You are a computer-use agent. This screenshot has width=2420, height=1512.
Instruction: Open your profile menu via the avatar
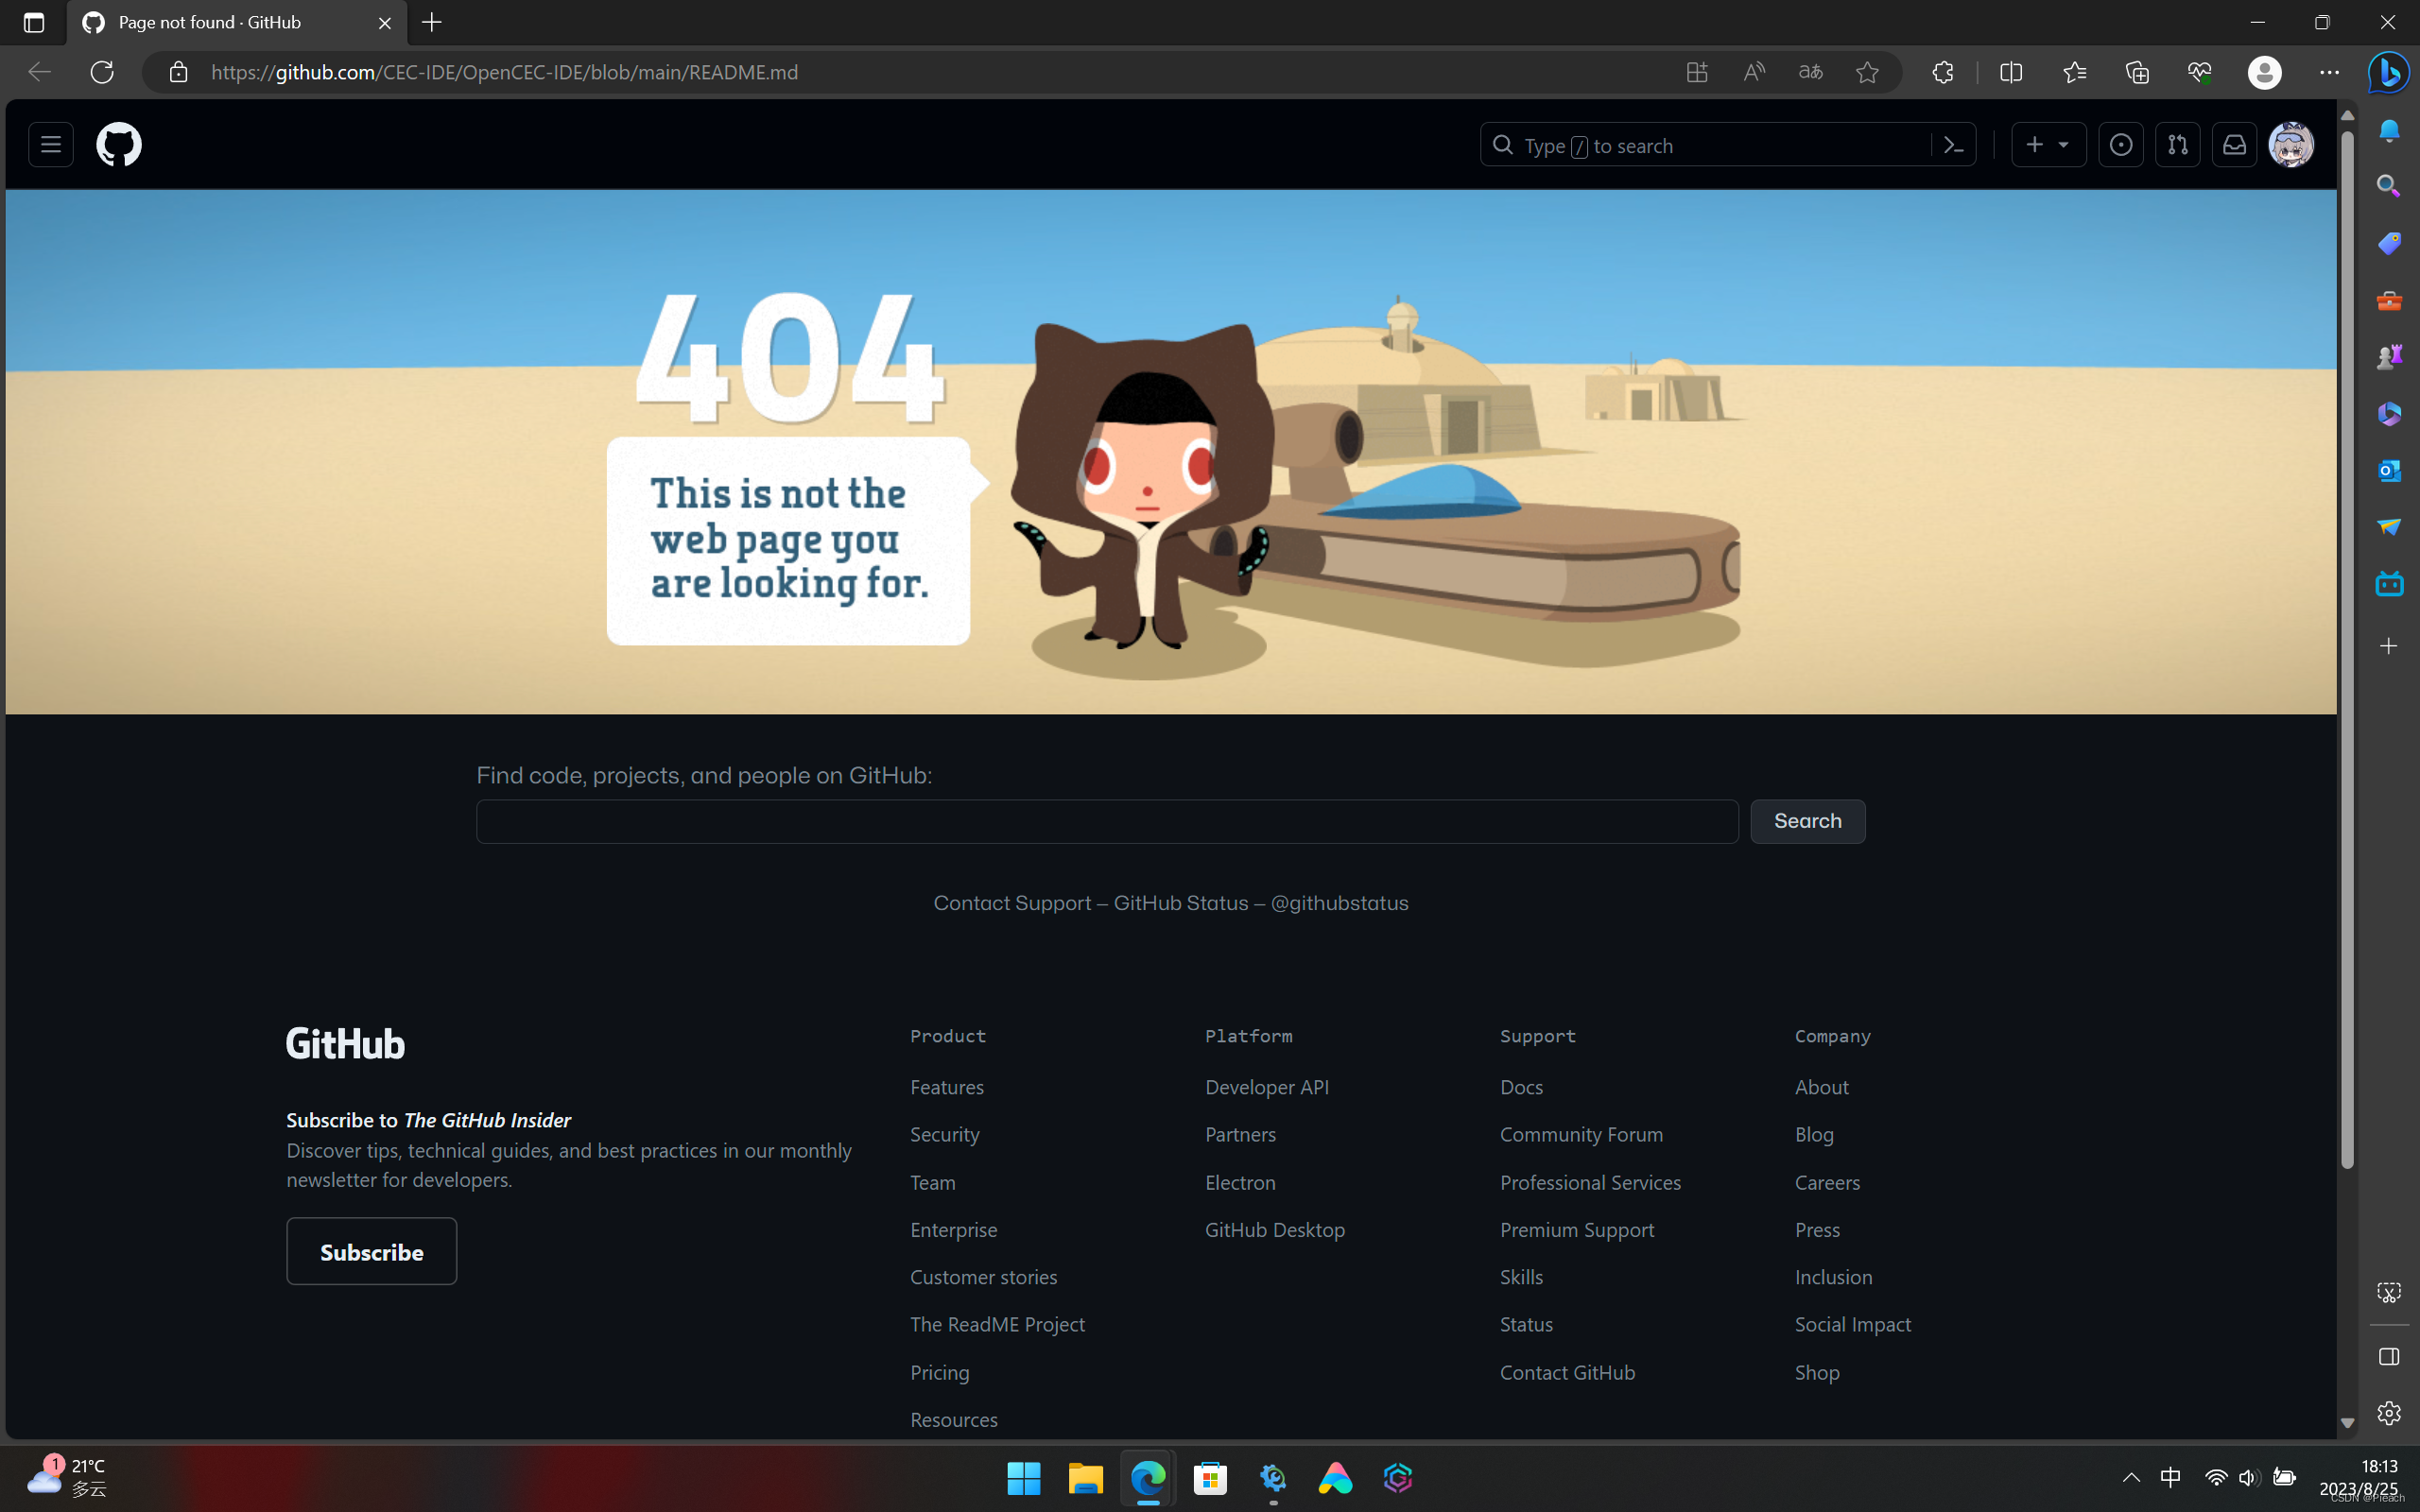click(x=2291, y=144)
